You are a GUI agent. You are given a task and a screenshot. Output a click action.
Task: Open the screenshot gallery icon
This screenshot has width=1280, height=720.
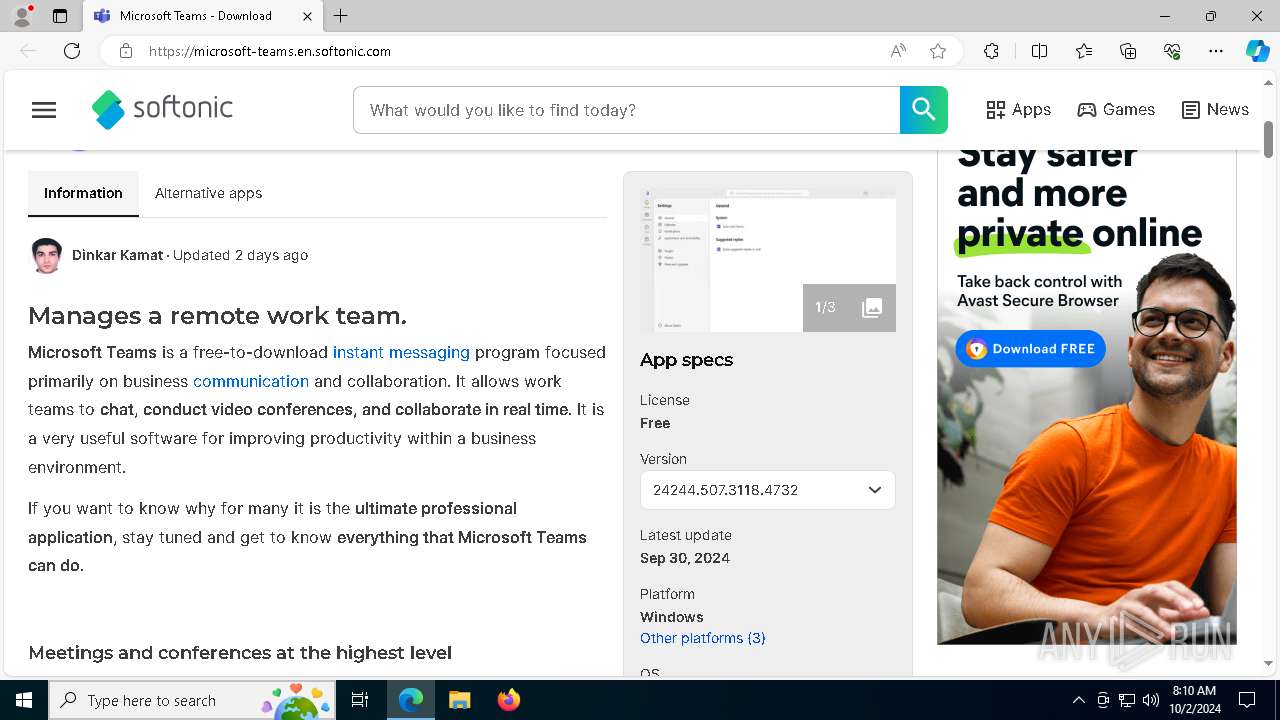pos(872,307)
